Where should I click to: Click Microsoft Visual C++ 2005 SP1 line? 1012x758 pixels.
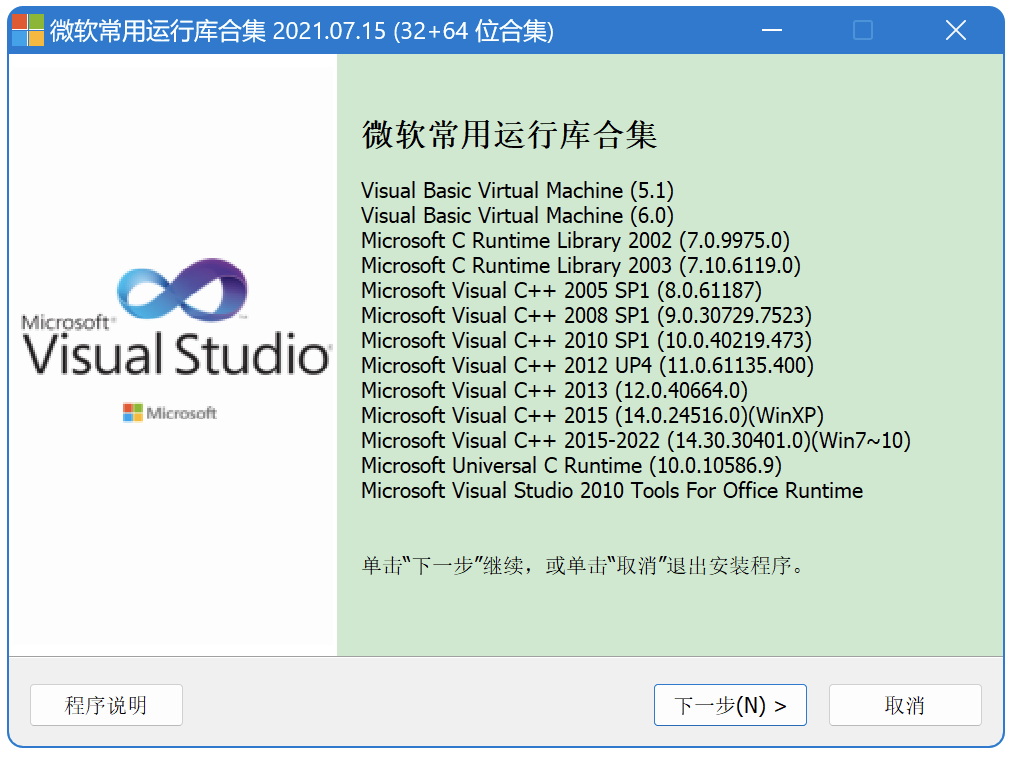coord(562,291)
